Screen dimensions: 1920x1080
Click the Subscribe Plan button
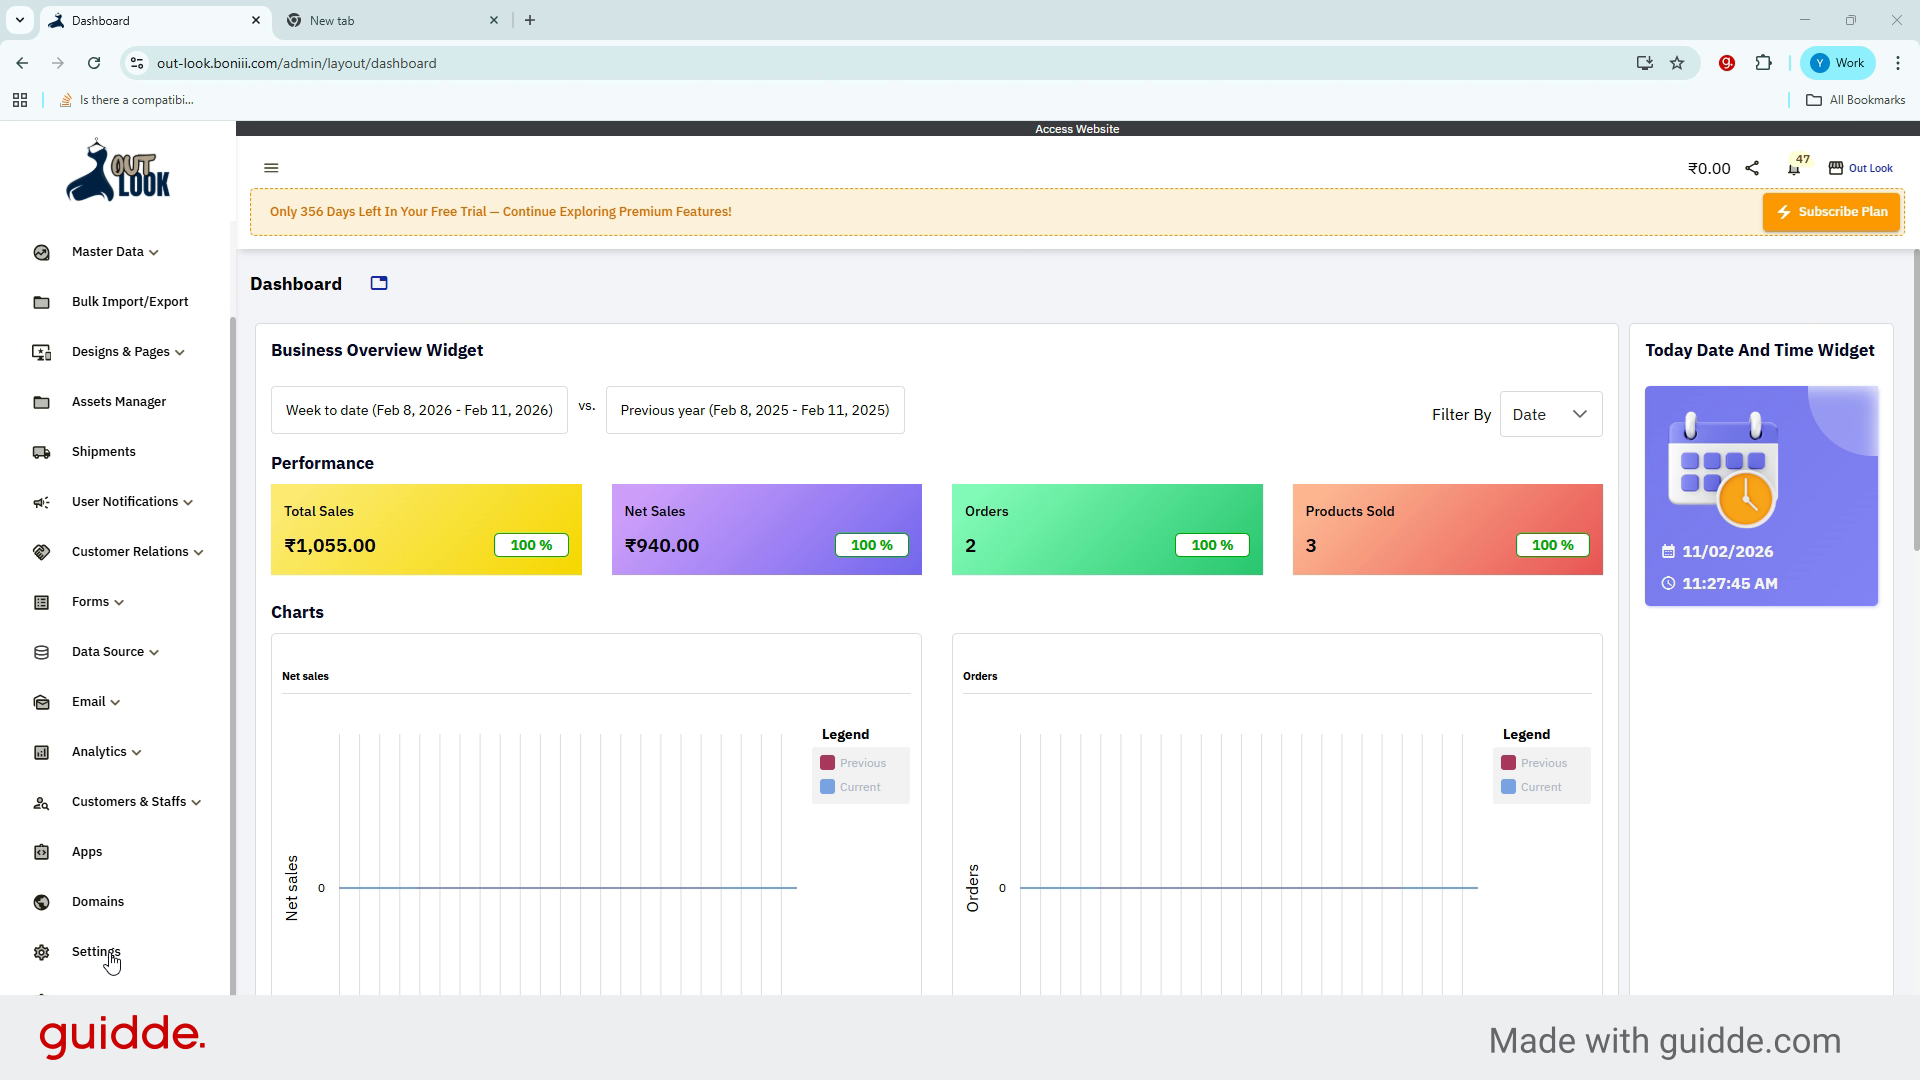click(1831, 212)
